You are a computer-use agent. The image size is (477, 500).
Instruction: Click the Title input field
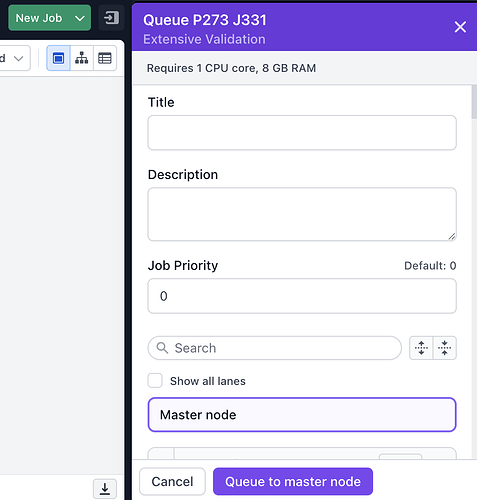[302, 133]
